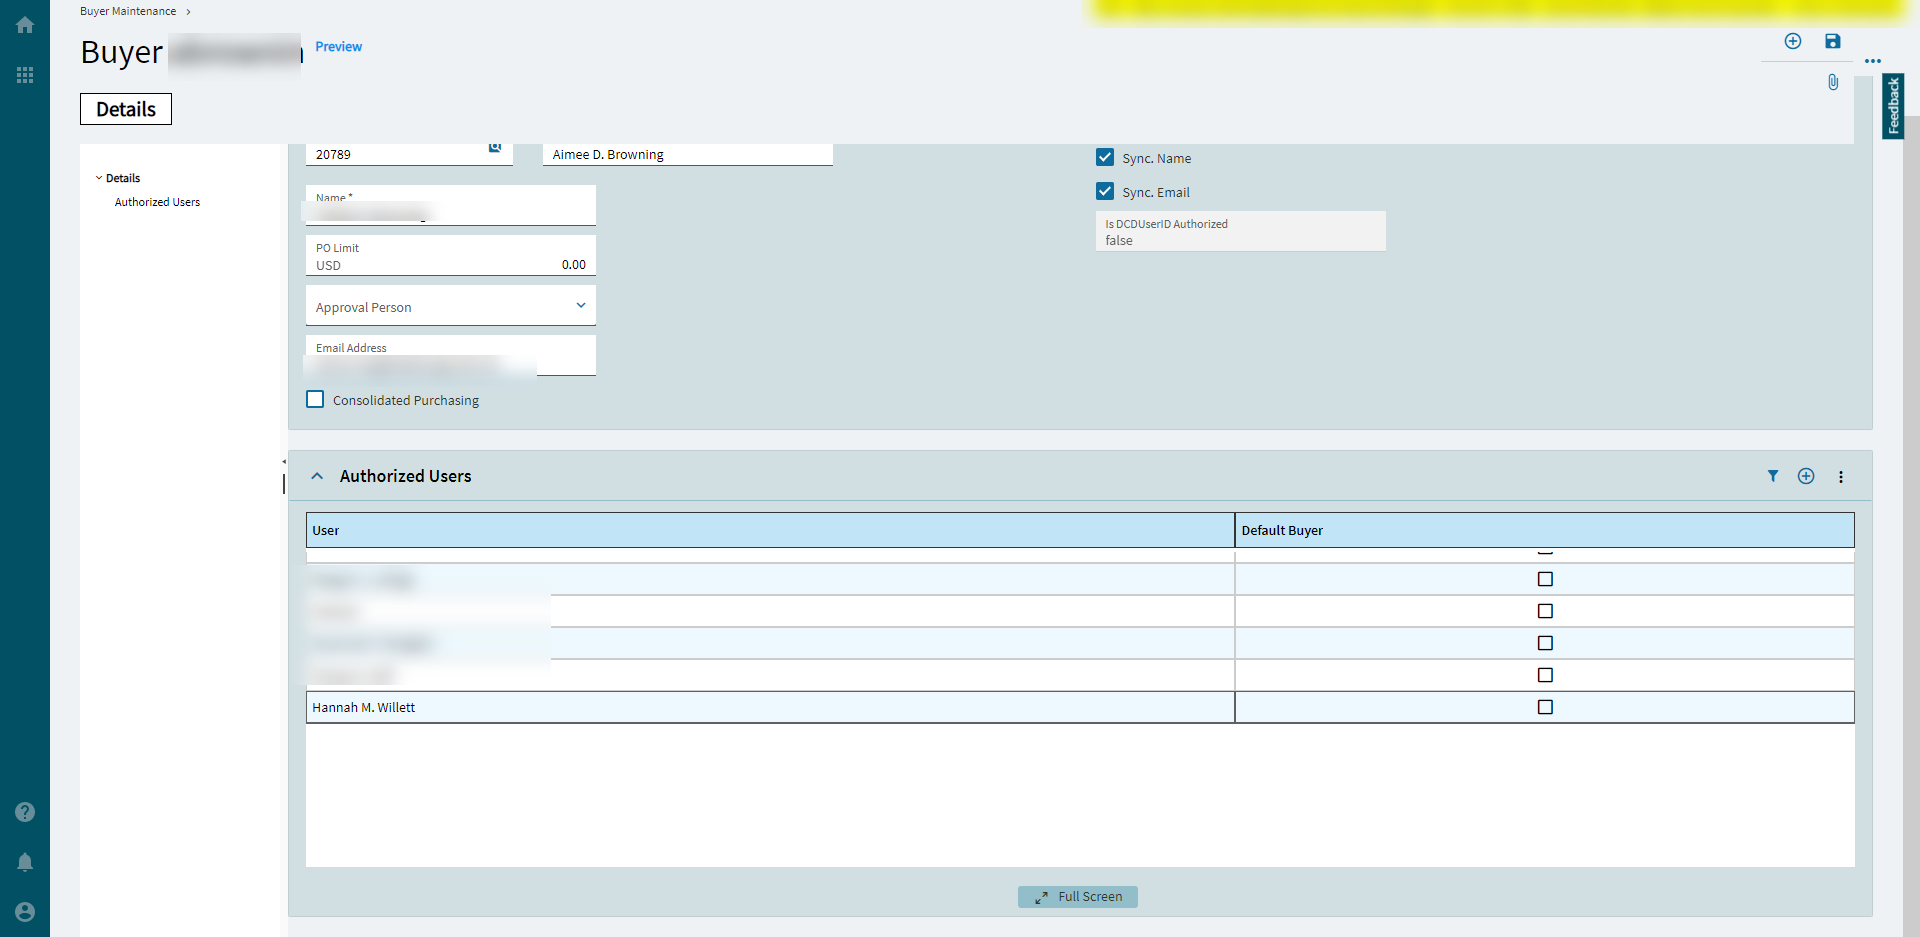1920x937 pixels.
Task: Collapse the Authorized Users panel
Action: (x=317, y=476)
